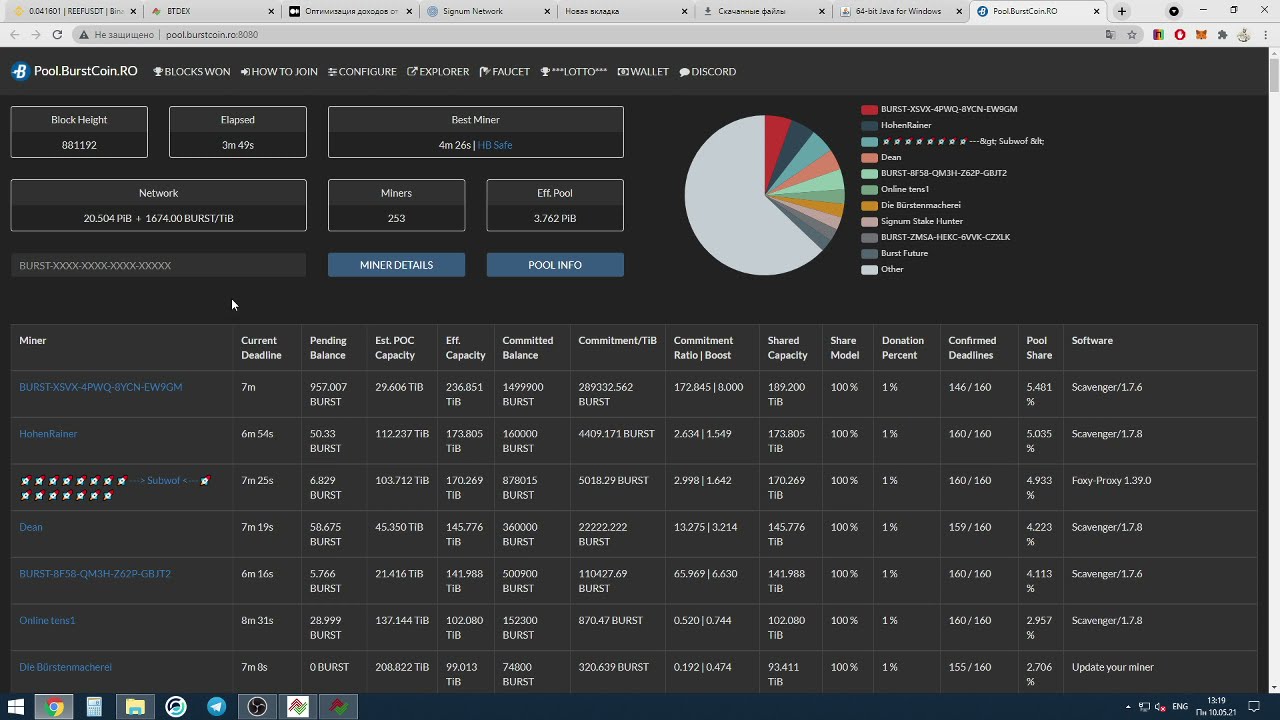Open the Blocks Won page
Viewport: 1280px width, 720px height.
click(x=191, y=72)
